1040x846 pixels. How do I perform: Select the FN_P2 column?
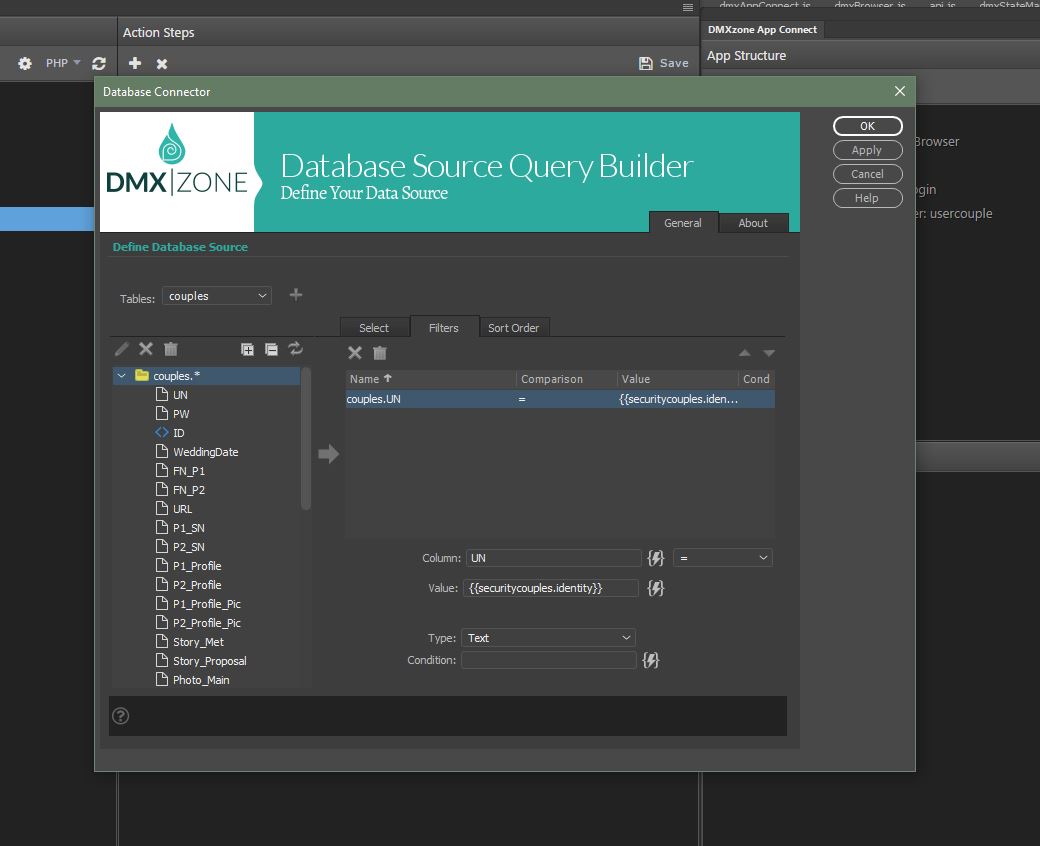pos(189,490)
